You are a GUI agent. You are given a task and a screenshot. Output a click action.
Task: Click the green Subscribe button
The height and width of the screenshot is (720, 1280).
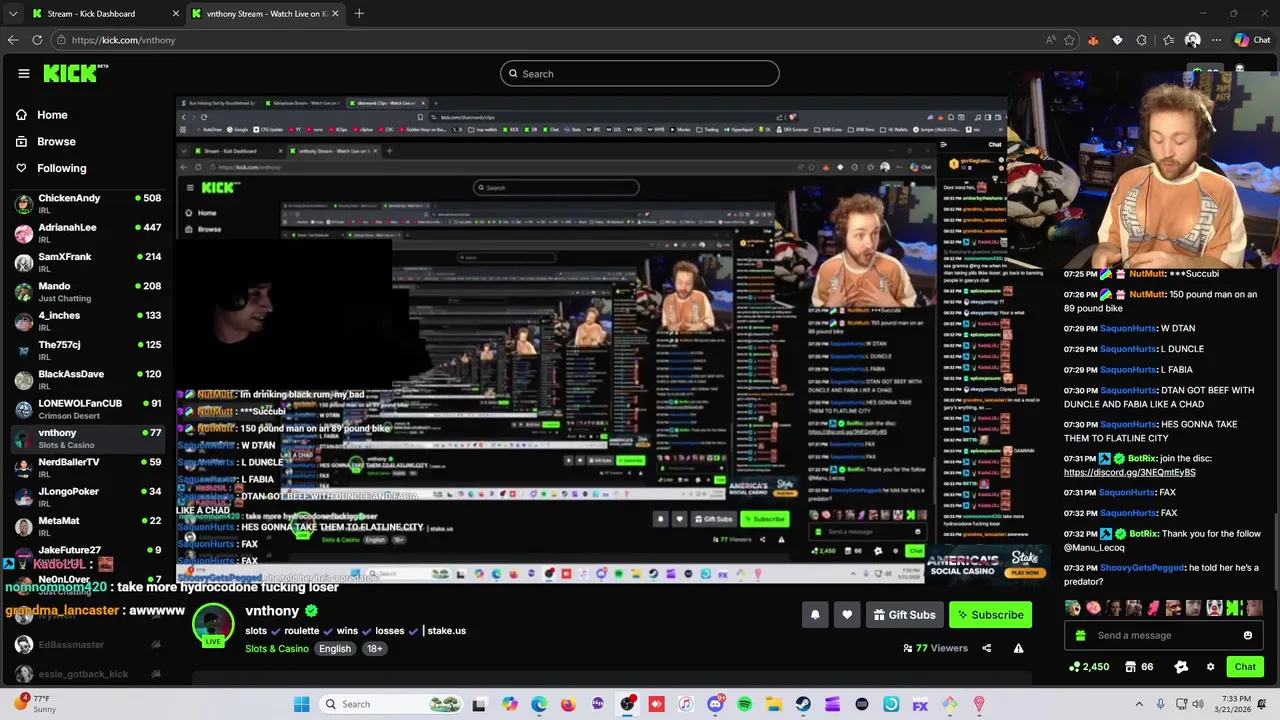click(990, 615)
